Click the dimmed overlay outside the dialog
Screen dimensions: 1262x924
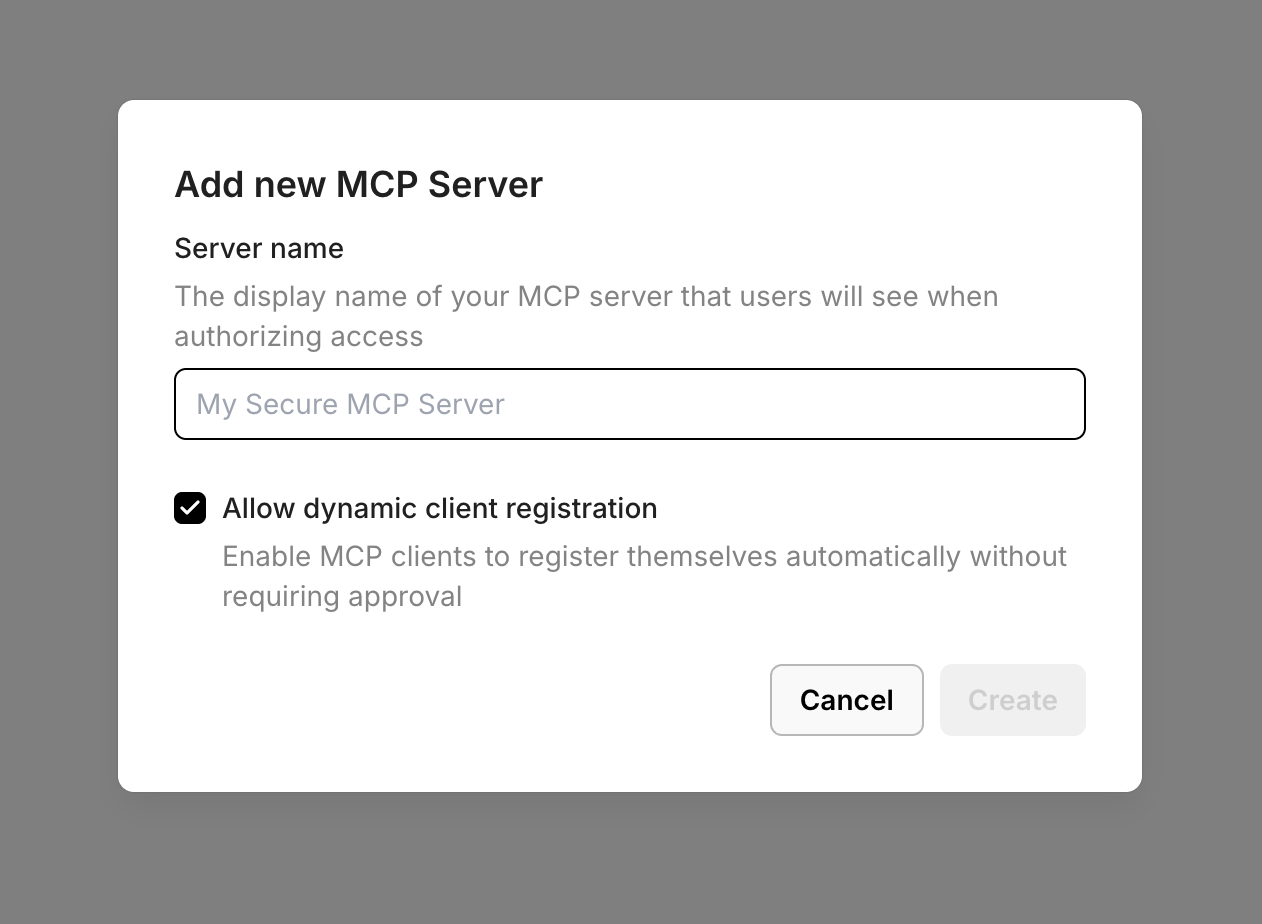click(60, 460)
